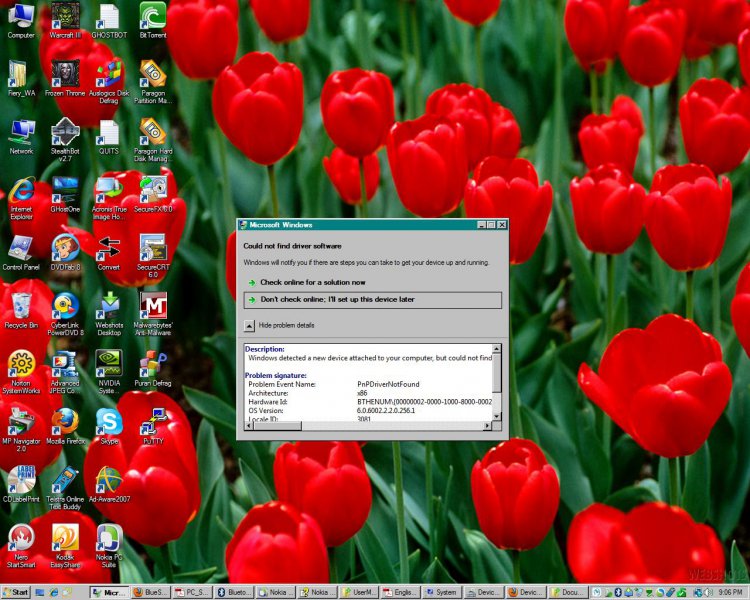Choose Don't check online; set up later

pyautogui.click(x=337, y=299)
